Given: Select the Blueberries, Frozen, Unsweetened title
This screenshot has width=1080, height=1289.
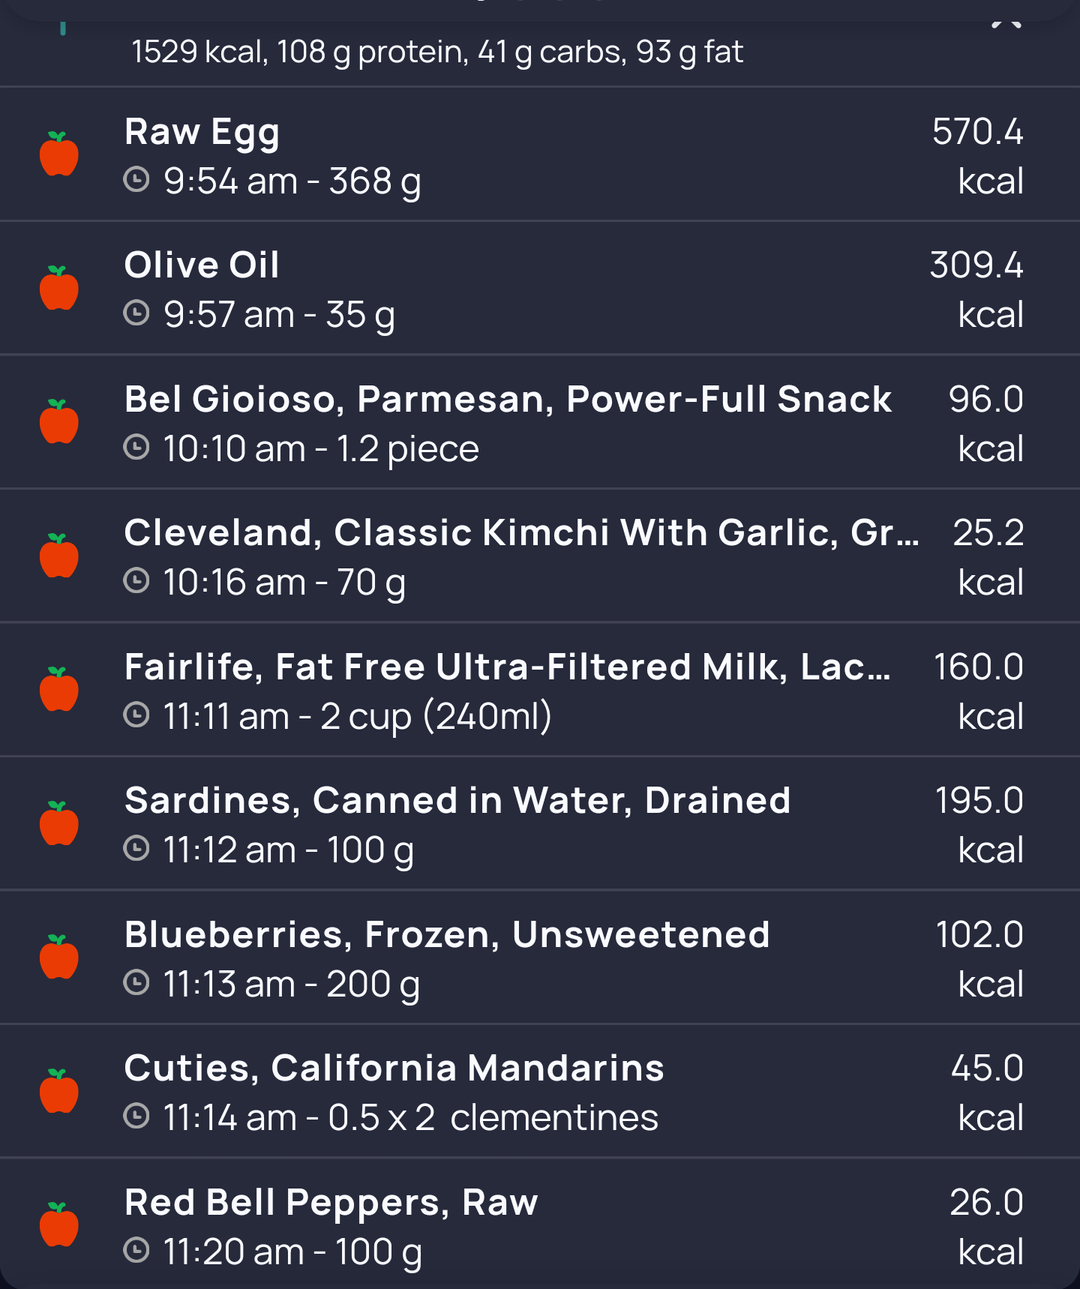Looking at the screenshot, I should [x=447, y=934].
